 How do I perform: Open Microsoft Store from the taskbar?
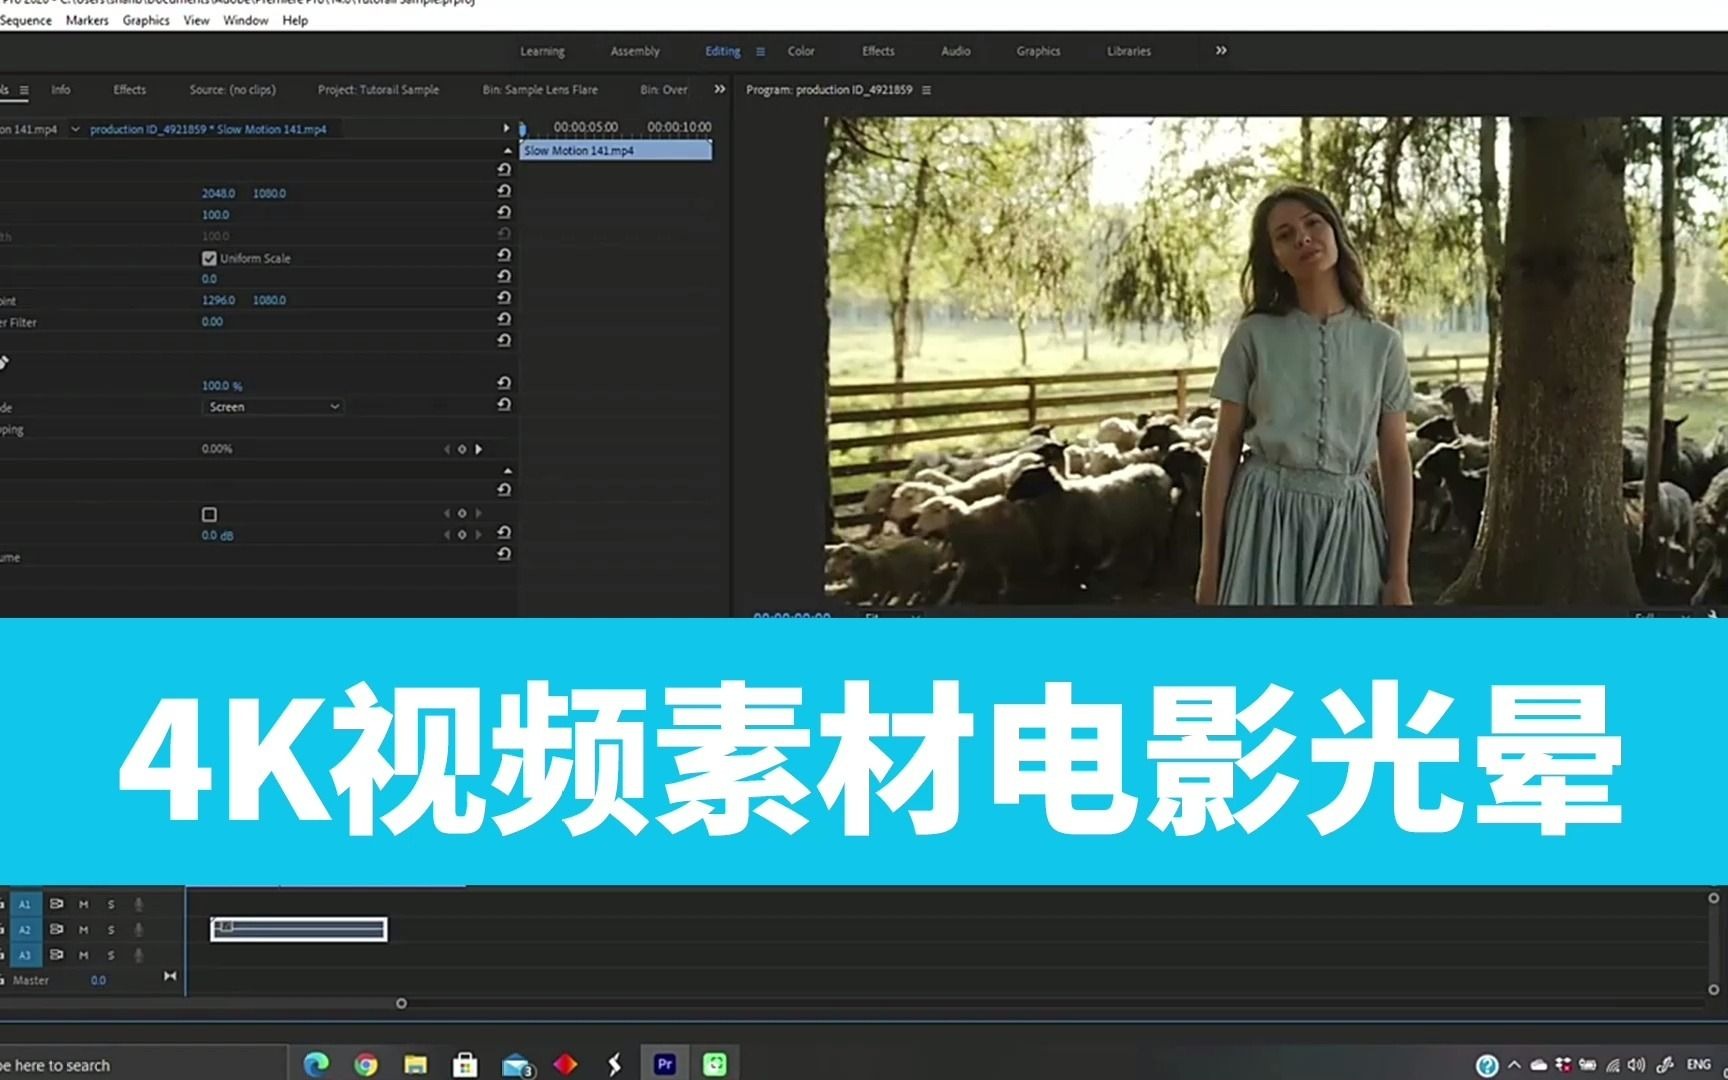[465, 1064]
